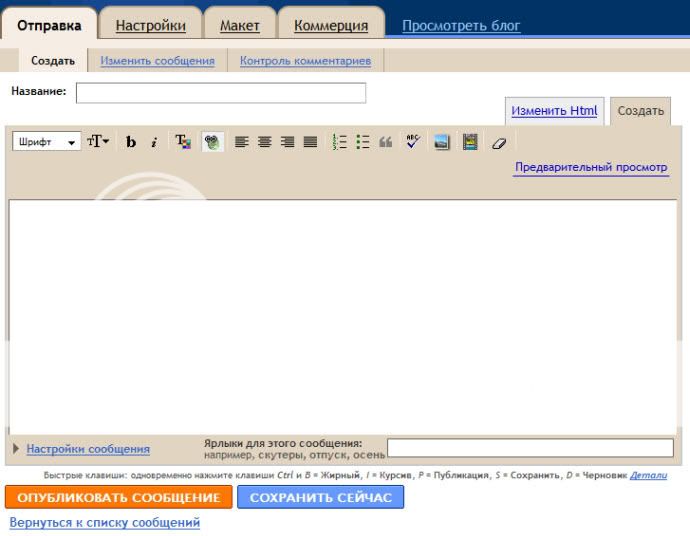Switch to the Настройки tab

pos(151,25)
